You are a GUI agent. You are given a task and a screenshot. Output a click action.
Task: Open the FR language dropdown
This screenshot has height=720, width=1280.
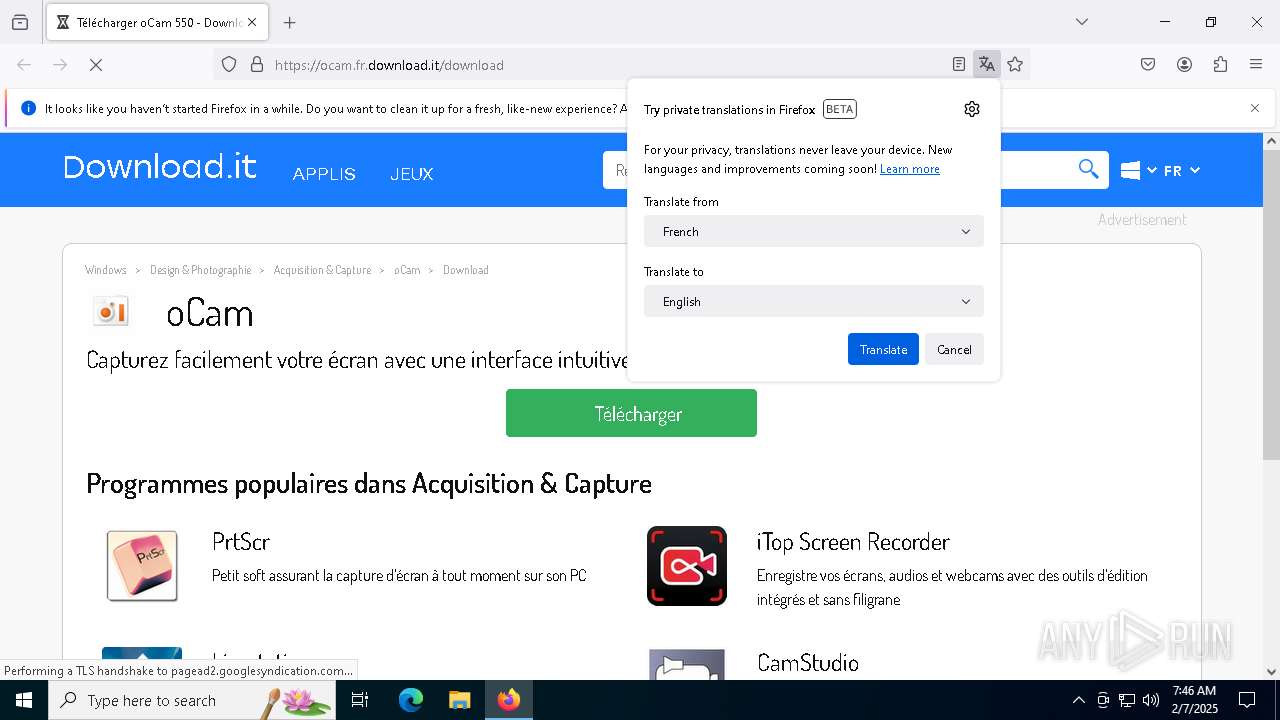[1182, 171]
